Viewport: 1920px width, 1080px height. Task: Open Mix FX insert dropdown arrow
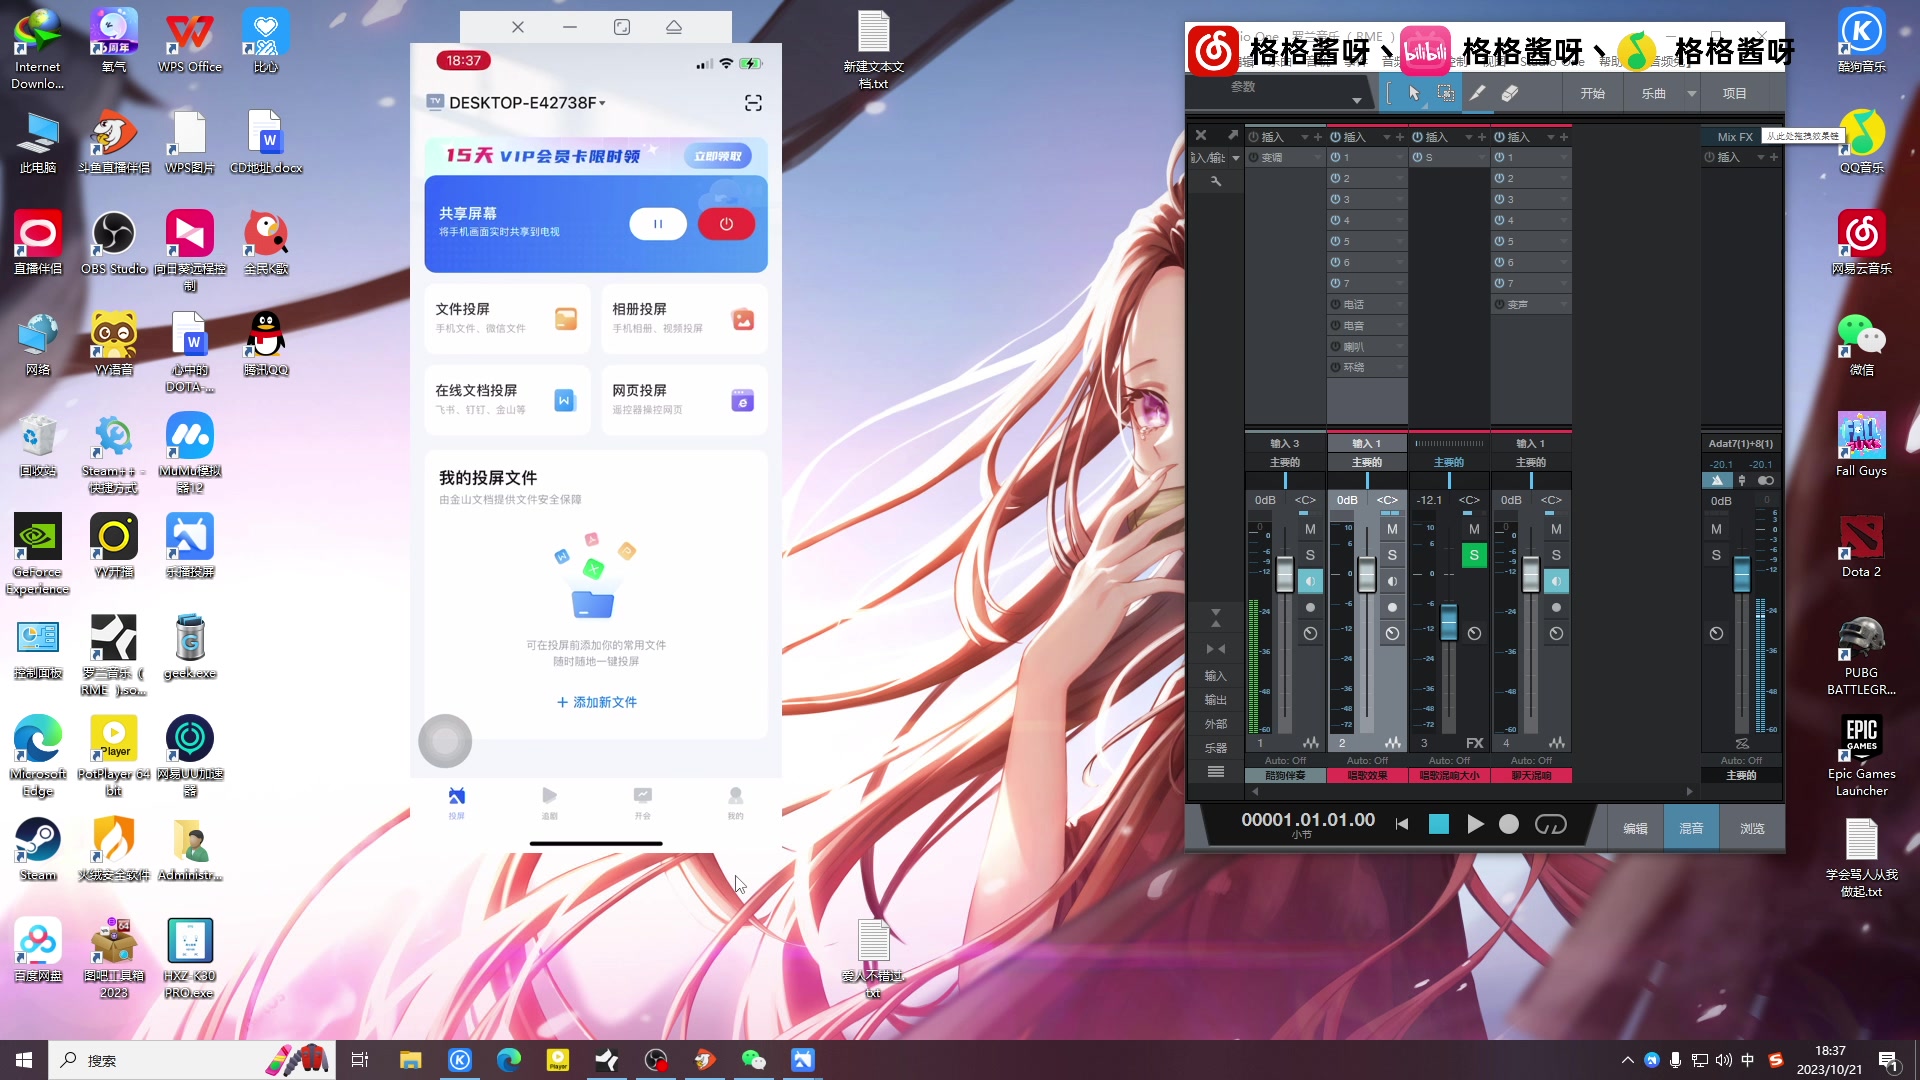pos(1760,157)
